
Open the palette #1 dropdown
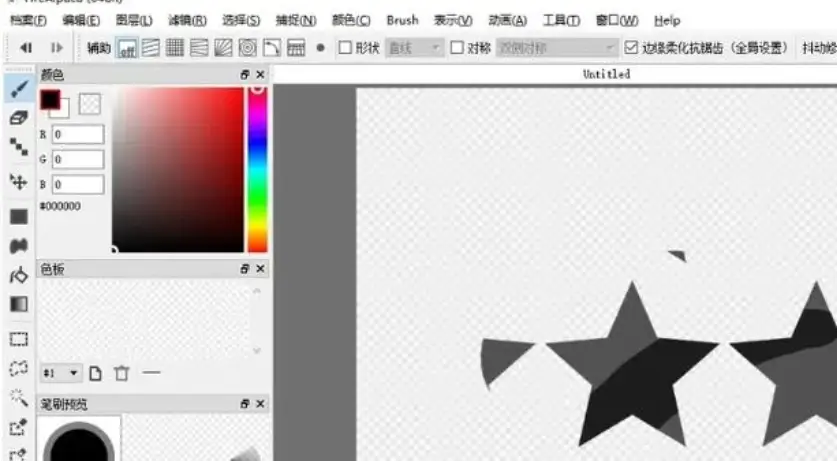[x=61, y=373]
